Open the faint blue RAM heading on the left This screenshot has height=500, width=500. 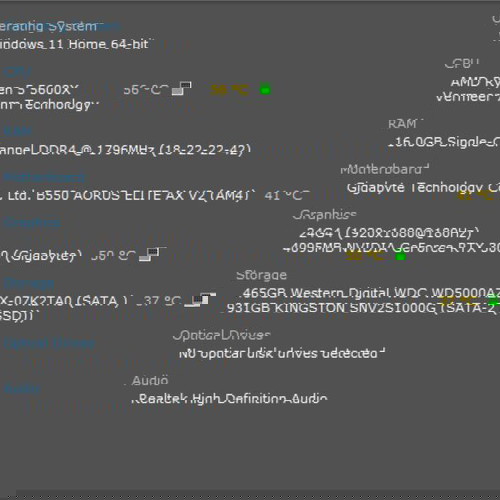point(17,131)
